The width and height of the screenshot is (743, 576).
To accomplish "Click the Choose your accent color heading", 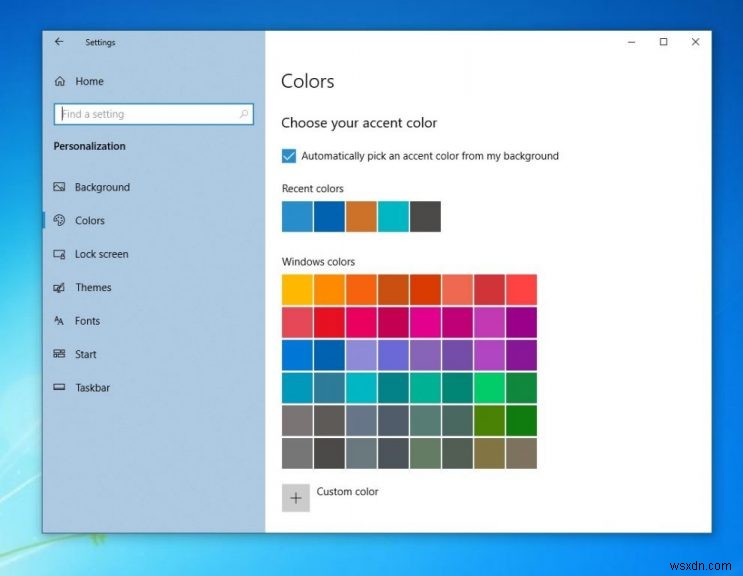I will coord(359,123).
